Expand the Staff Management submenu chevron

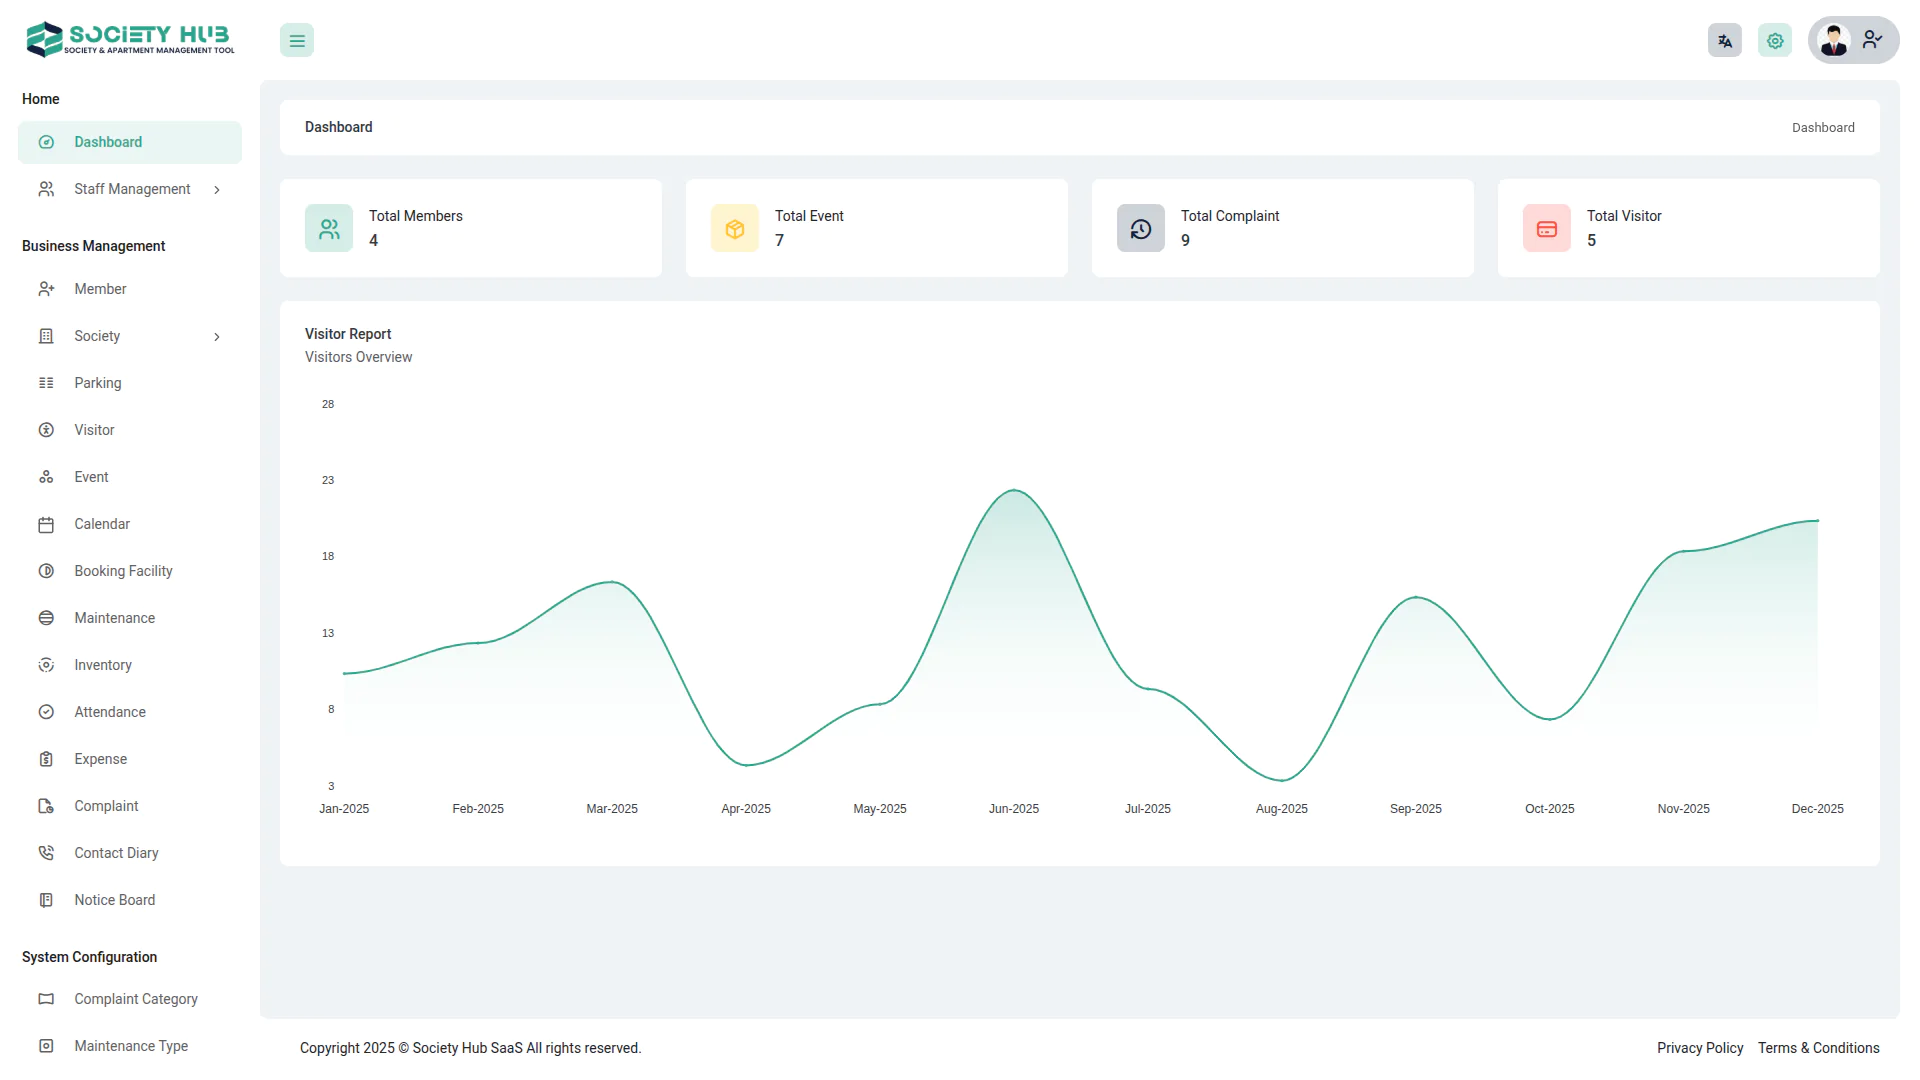pos(217,190)
